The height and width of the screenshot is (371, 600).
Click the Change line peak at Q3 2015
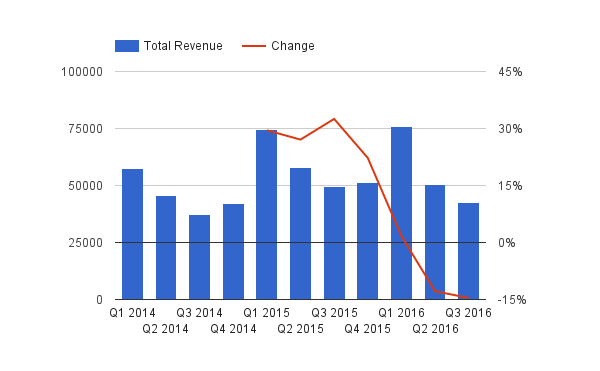click(334, 119)
